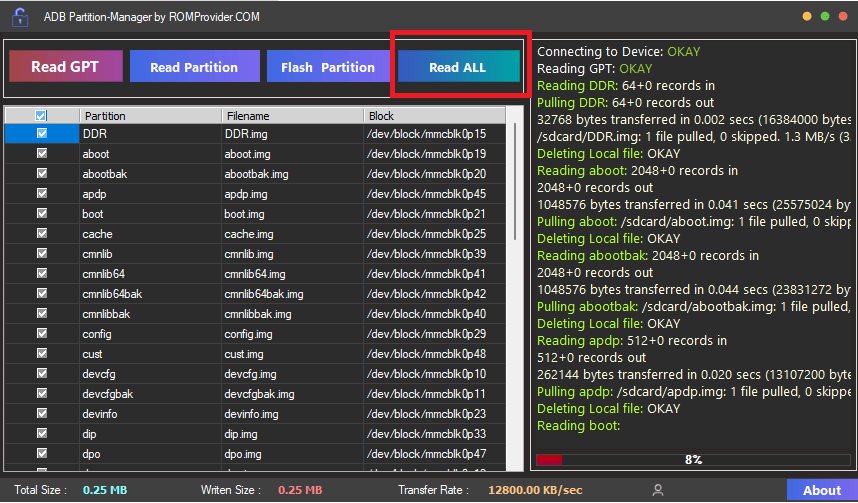This screenshot has width=858, height=503.
Task: Uncheck the cust partition checkbox
Action: click(42, 353)
